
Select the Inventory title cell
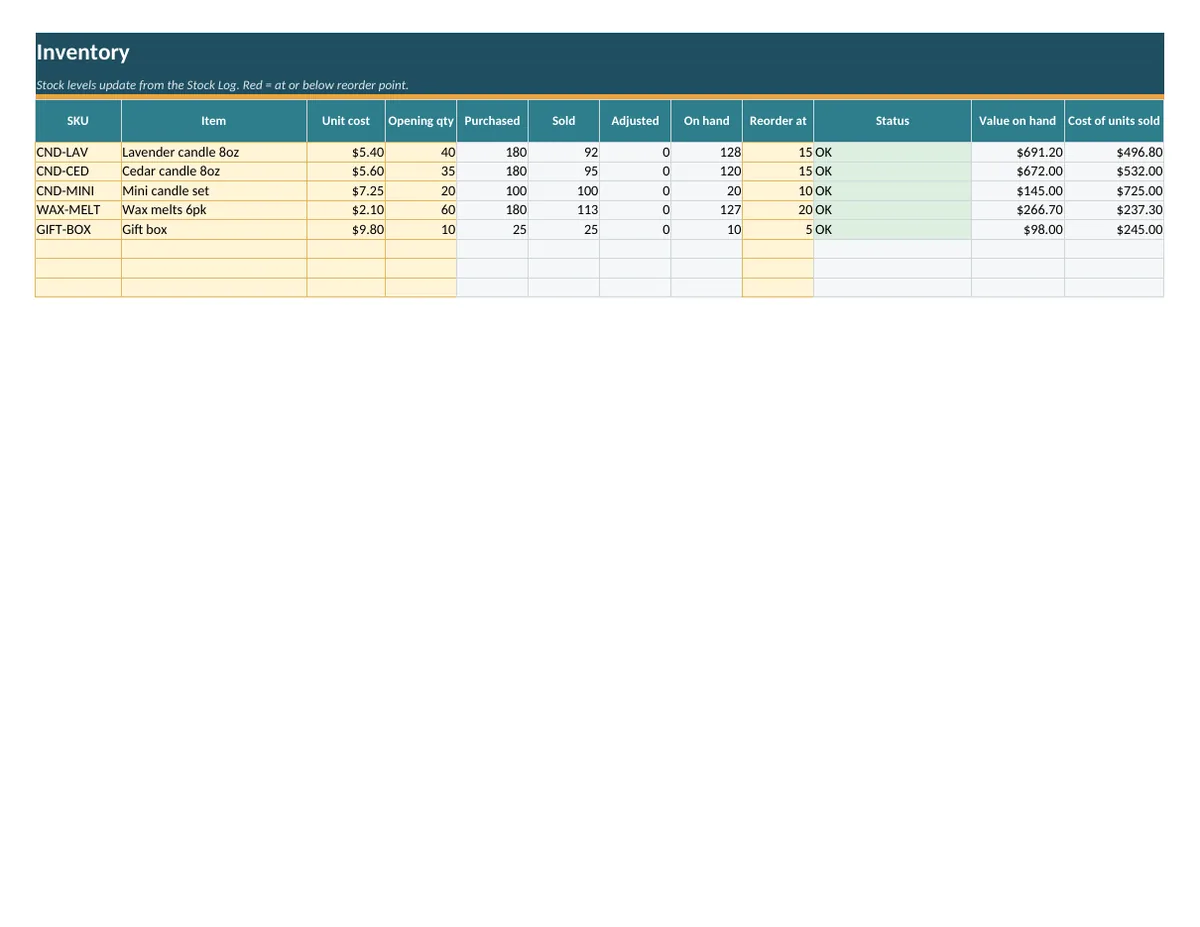coord(599,53)
